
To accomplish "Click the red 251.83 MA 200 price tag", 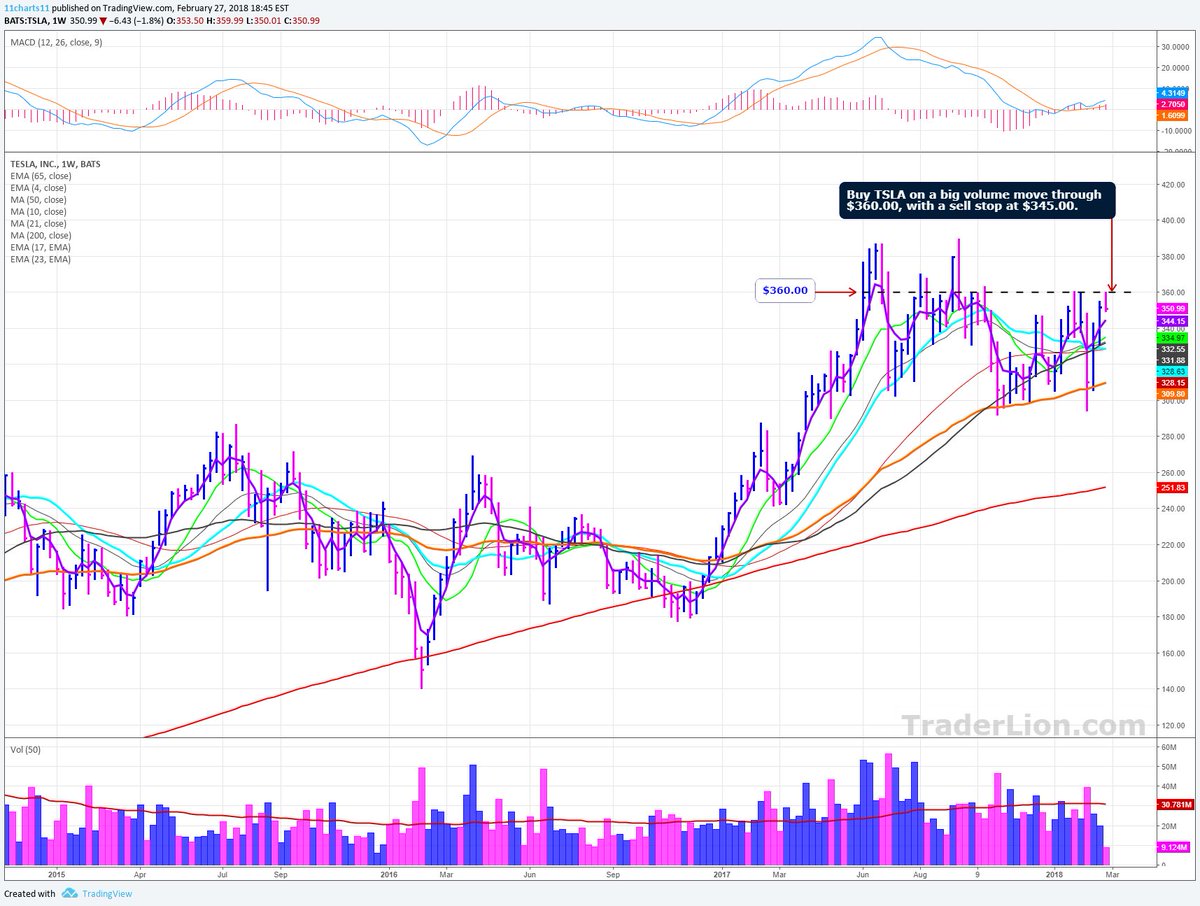I will [x=1172, y=486].
